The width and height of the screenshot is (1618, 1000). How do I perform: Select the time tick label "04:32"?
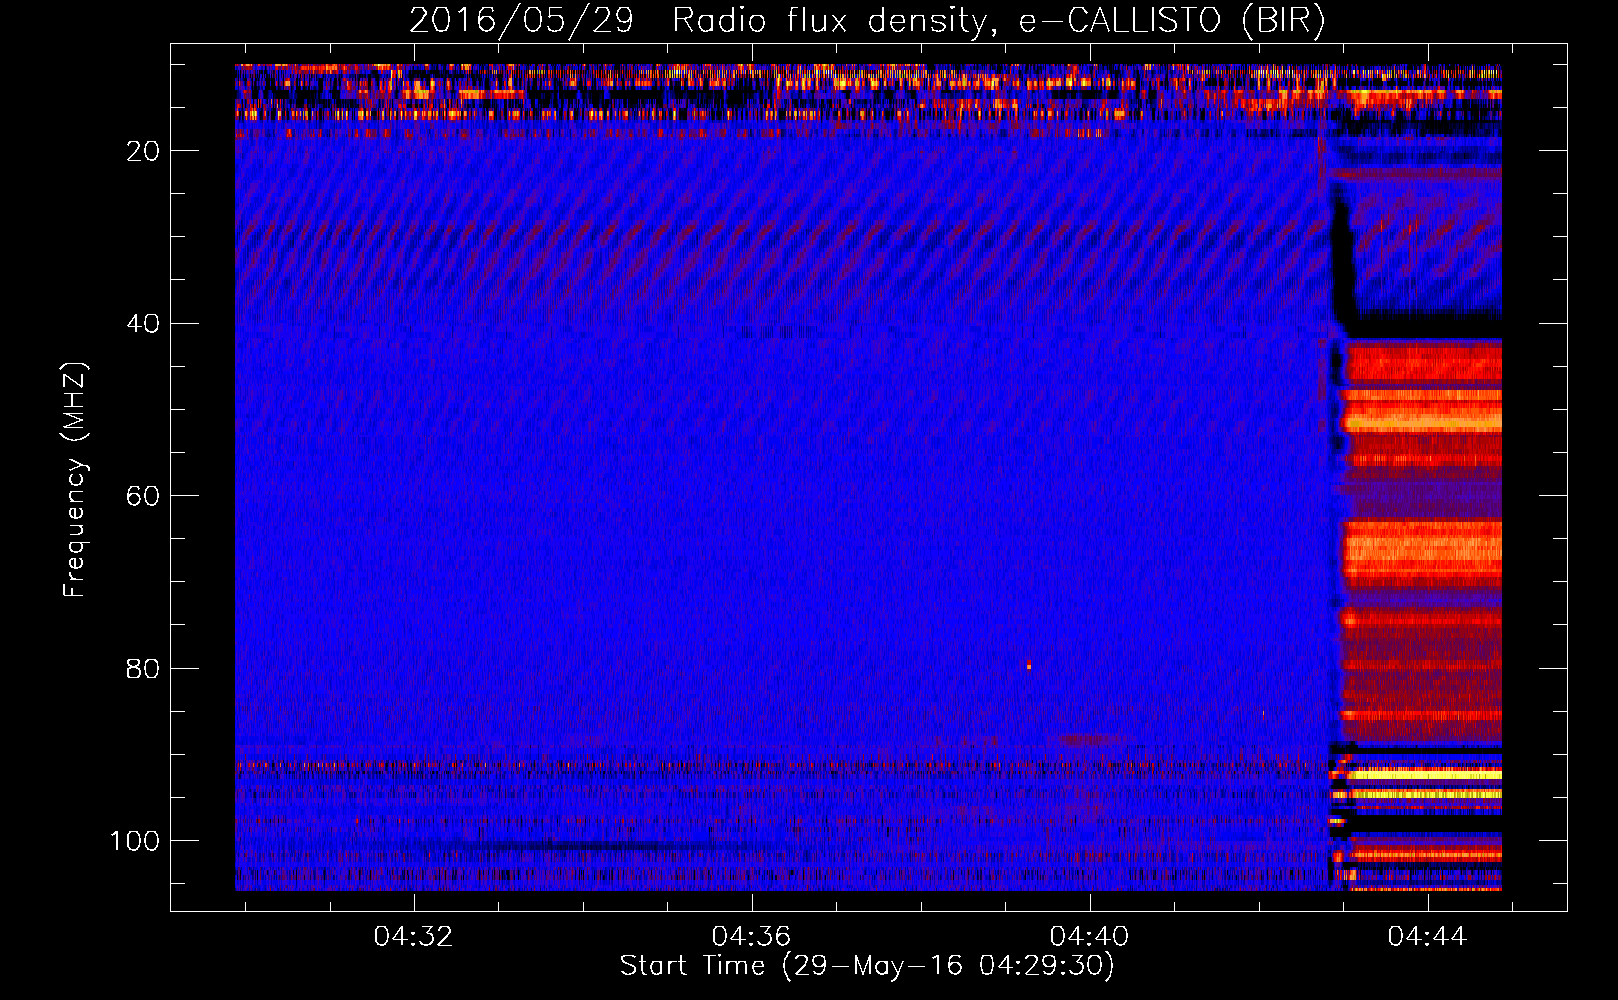[413, 936]
